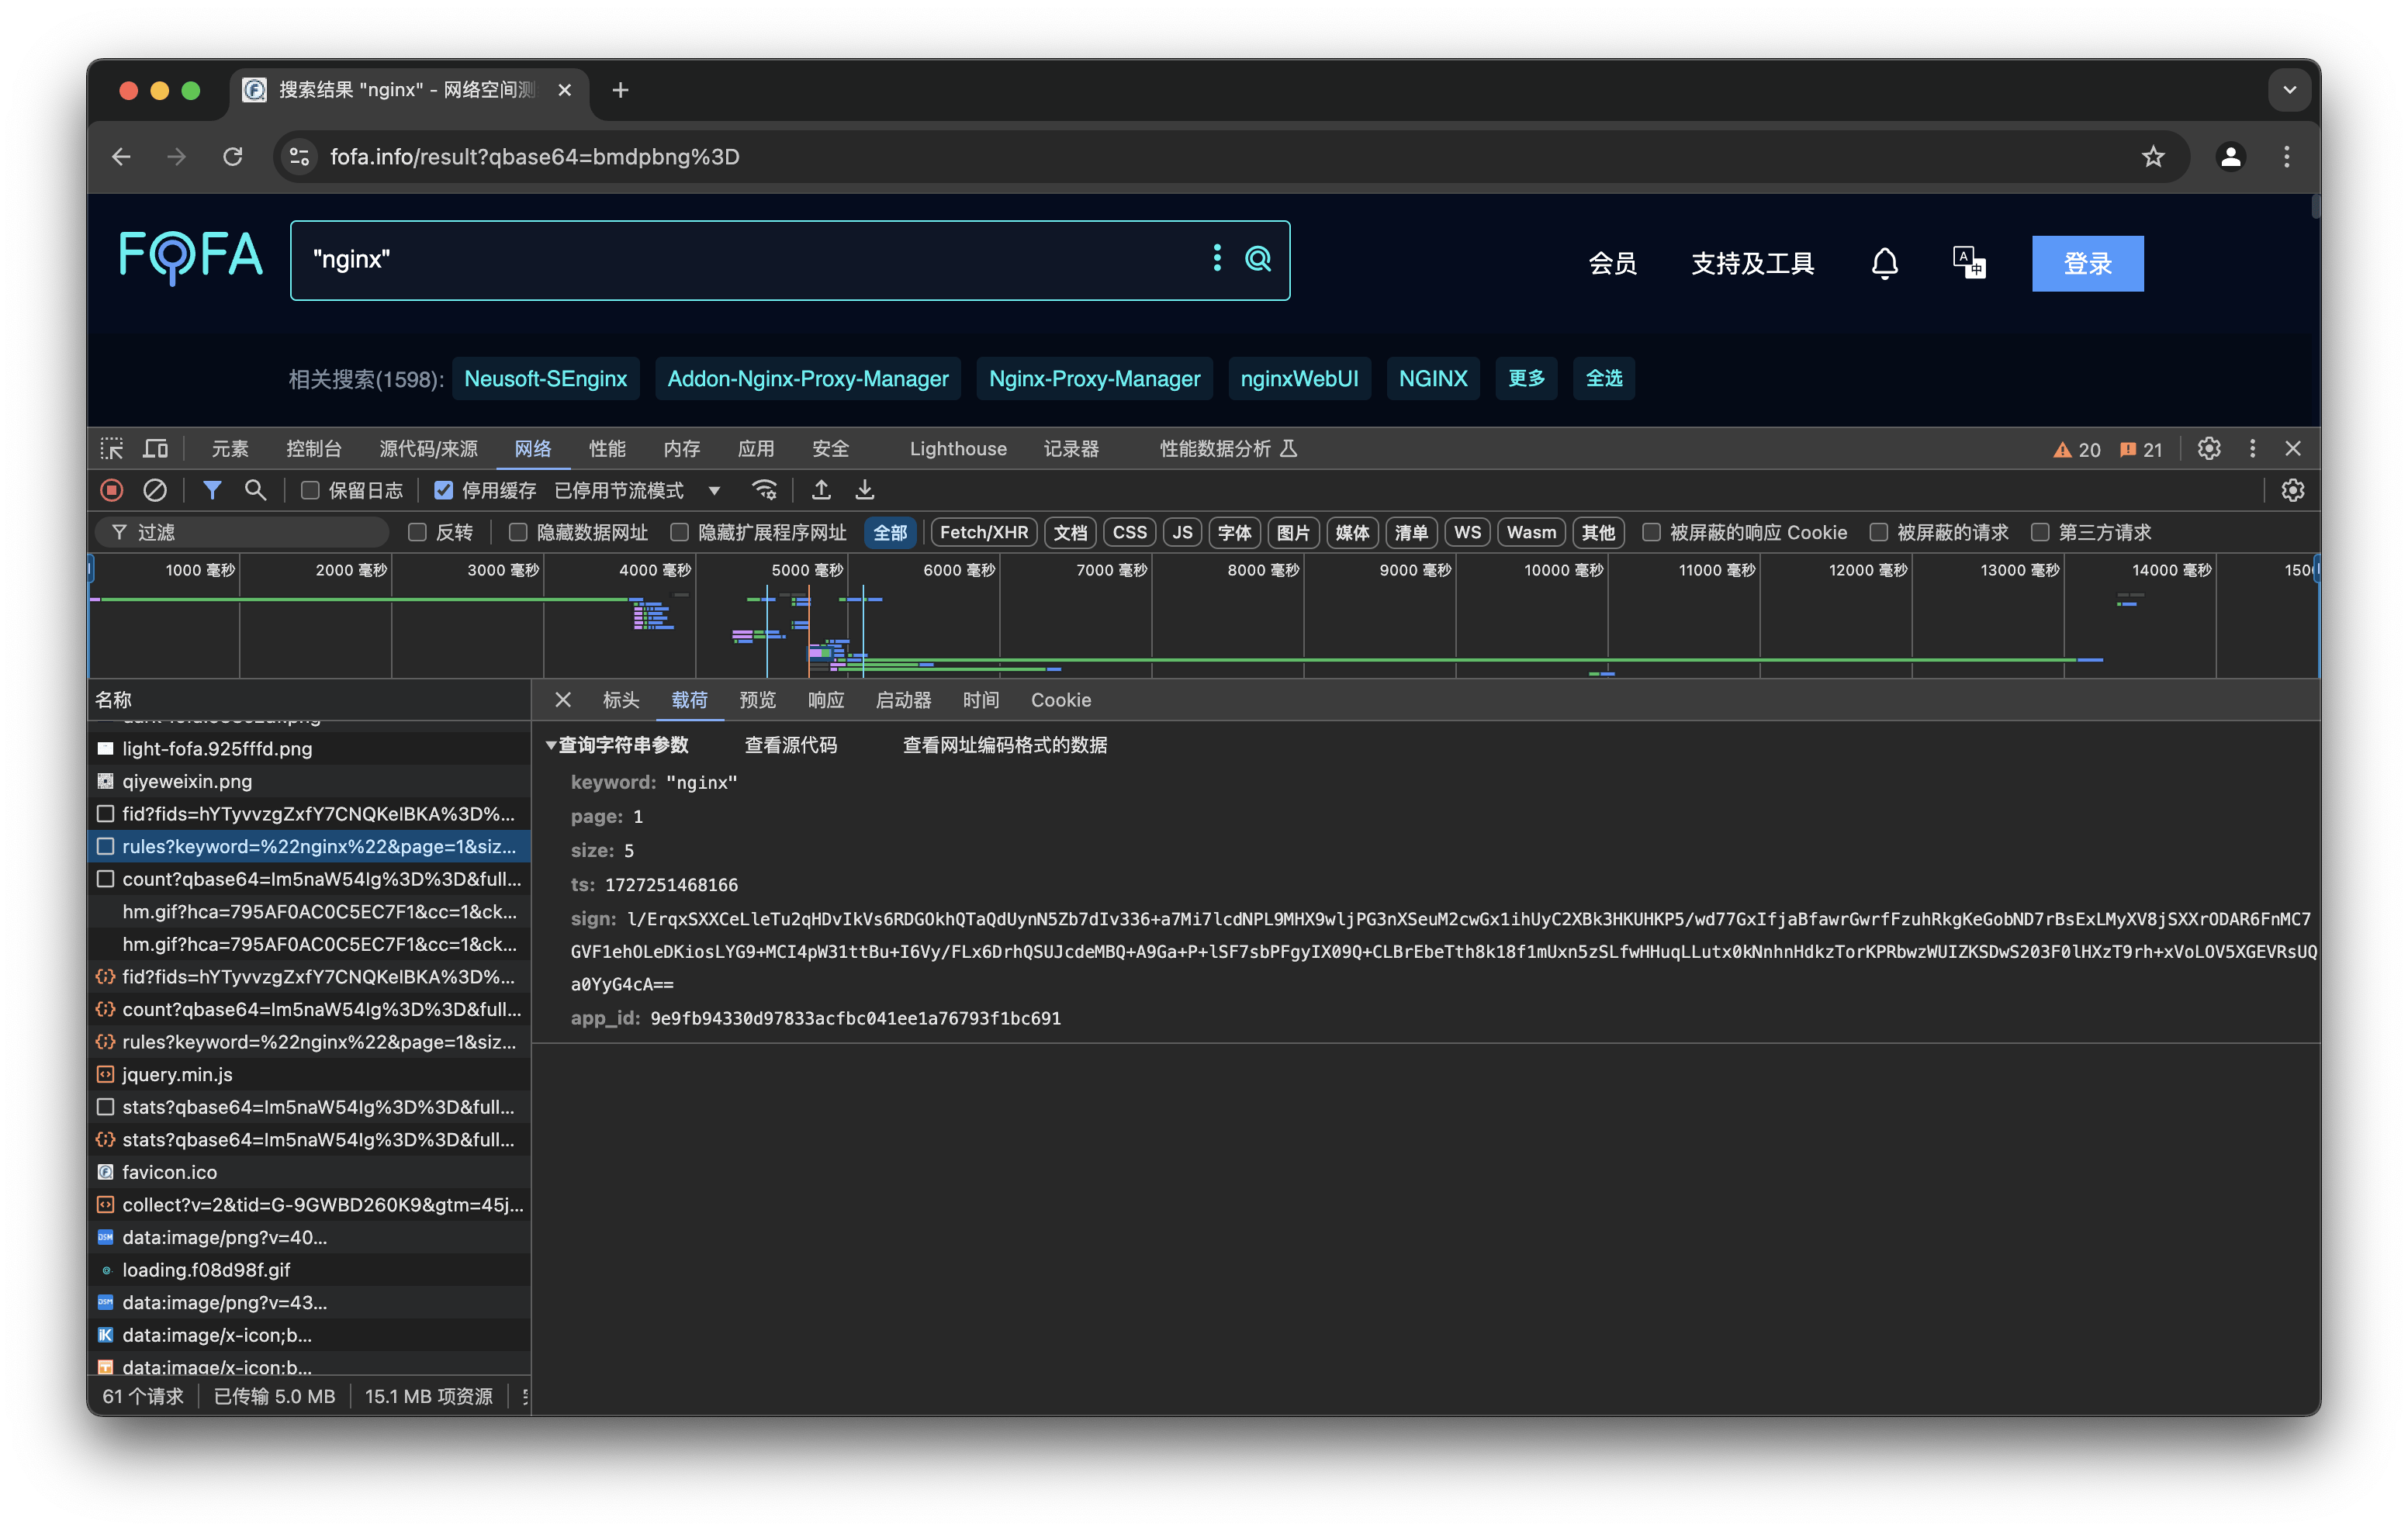This screenshot has width=2408, height=1531.
Task: Switch to the 响应 tab
Action: [x=825, y=700]
